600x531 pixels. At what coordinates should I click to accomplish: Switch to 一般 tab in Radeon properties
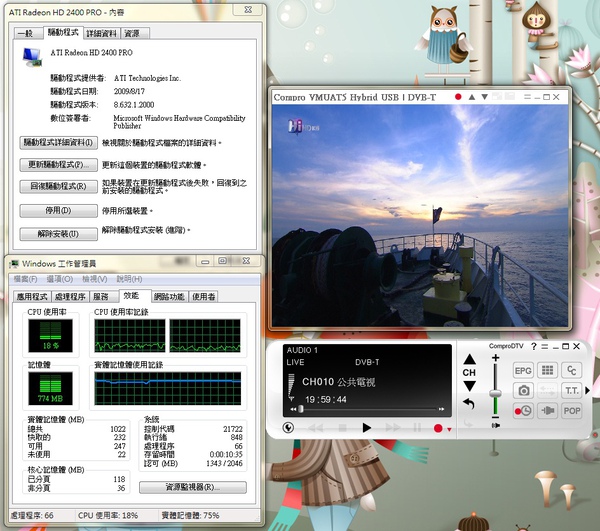point(26,33)
